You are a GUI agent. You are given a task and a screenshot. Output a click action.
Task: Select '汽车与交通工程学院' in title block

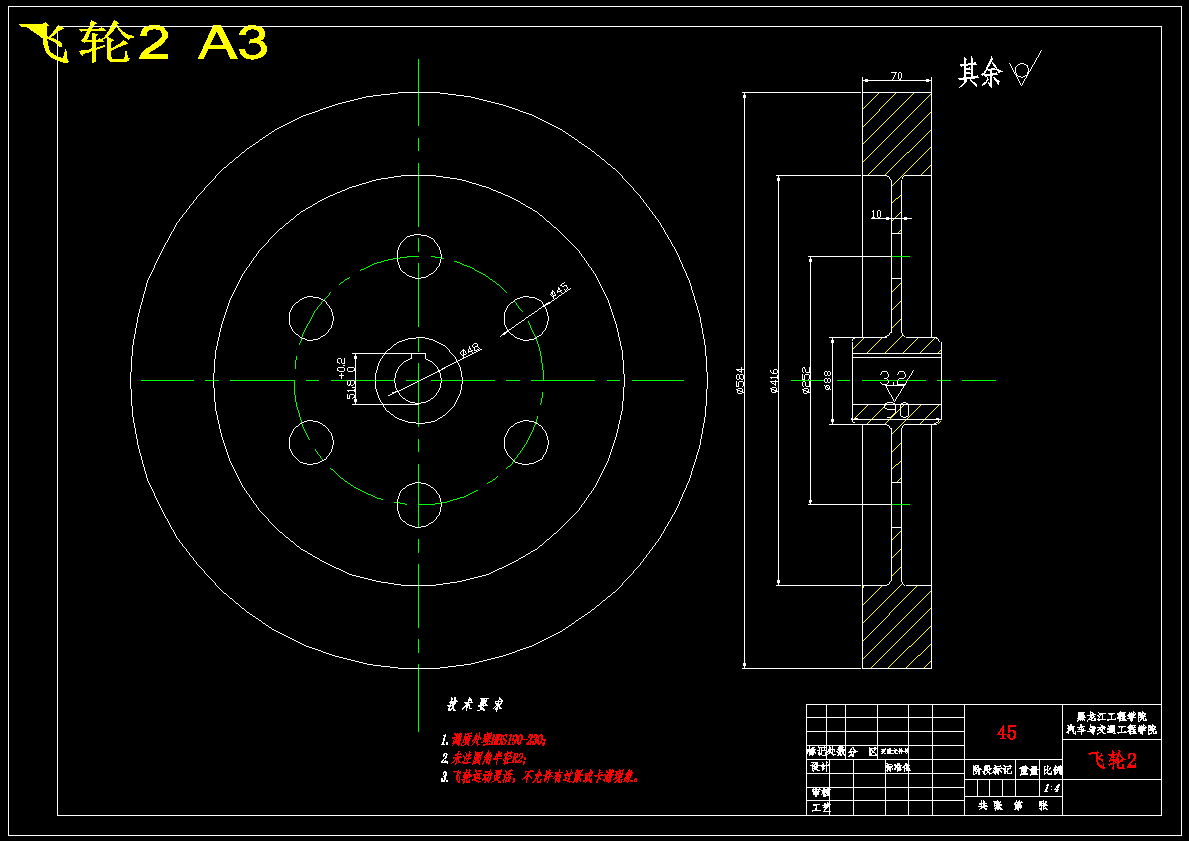click(1112, 730)
